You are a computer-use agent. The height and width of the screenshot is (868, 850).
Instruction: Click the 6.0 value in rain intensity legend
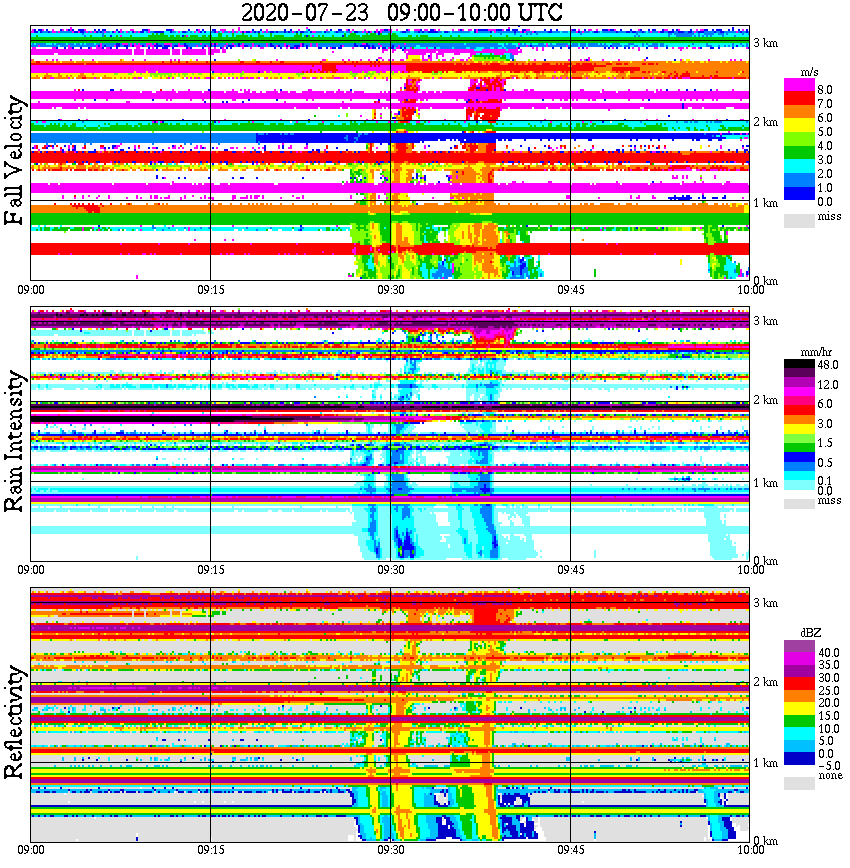[825, 404]
